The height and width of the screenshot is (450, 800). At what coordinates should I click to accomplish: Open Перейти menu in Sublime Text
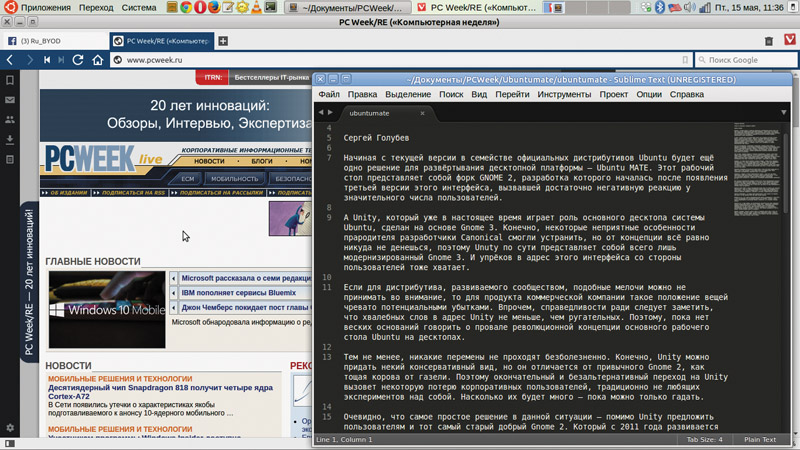[512, 94]
